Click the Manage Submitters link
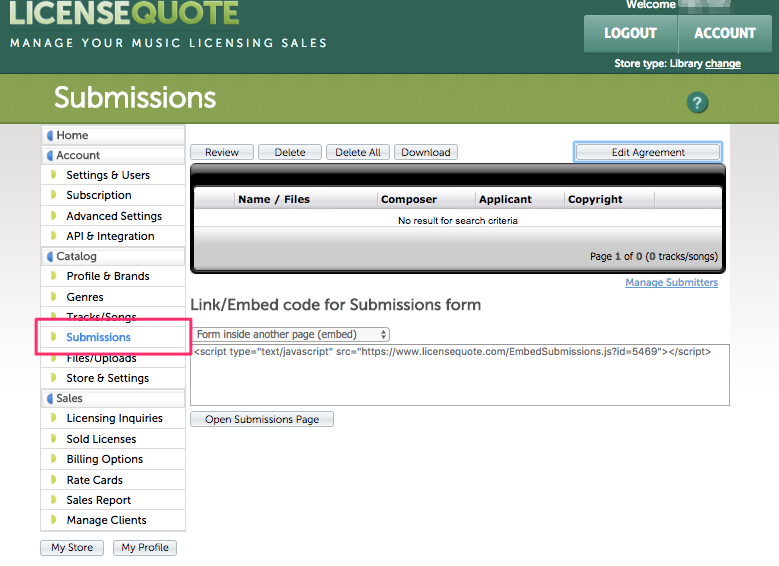 pyautogui.click(x=671, y=282)
